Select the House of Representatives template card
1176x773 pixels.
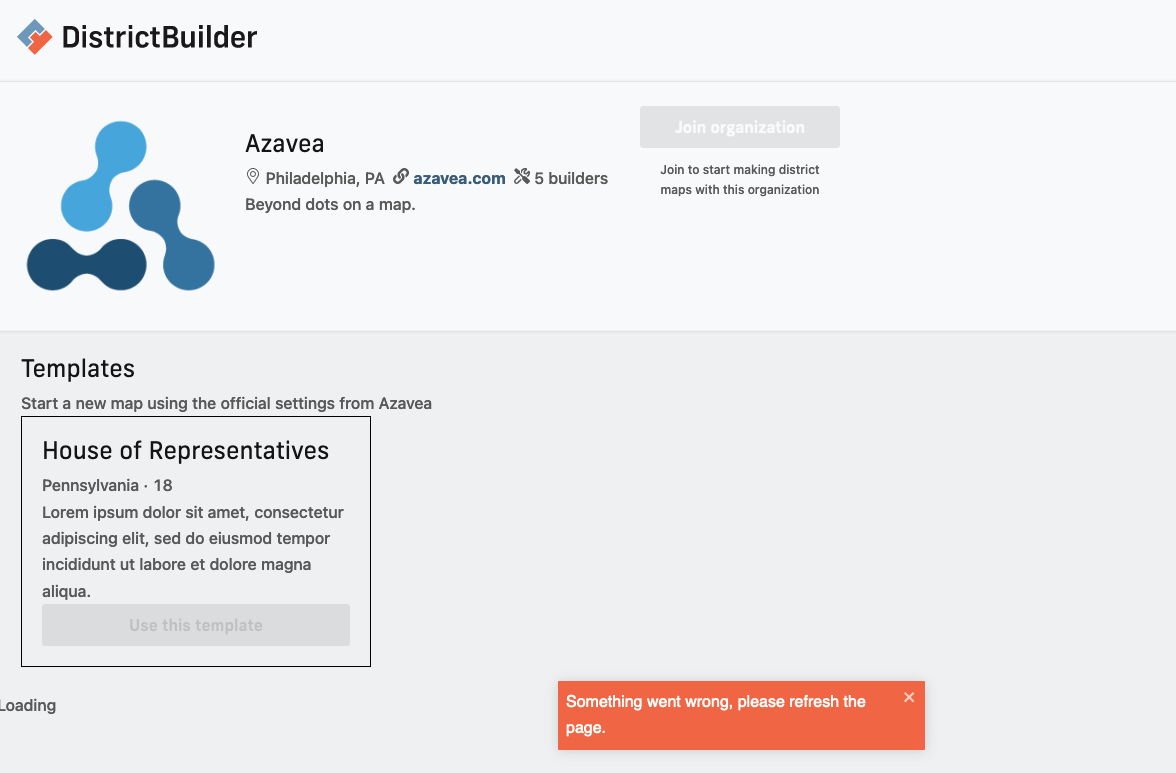pyautogui.click(x=195, y=541)
